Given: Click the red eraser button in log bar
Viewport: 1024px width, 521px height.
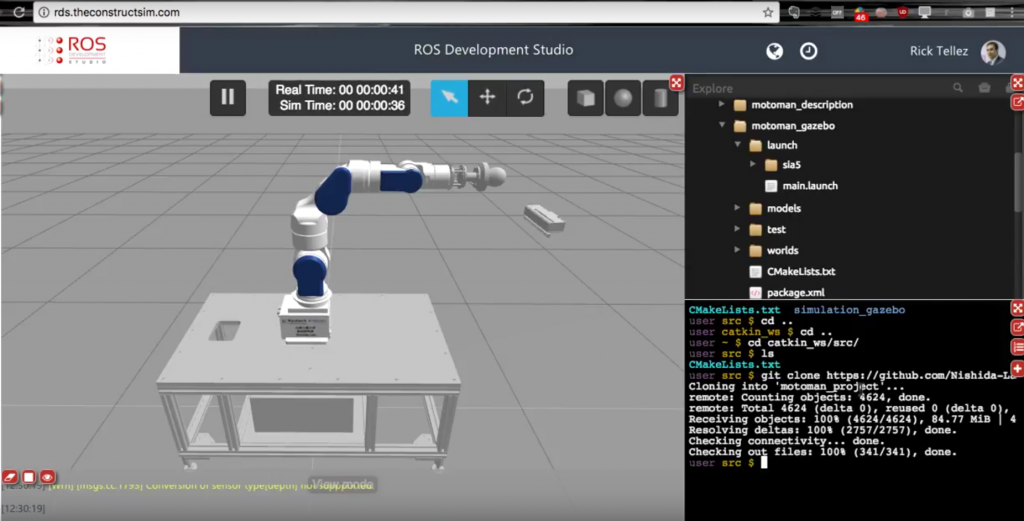Looking at the screenshot, I should click(11, 477).
